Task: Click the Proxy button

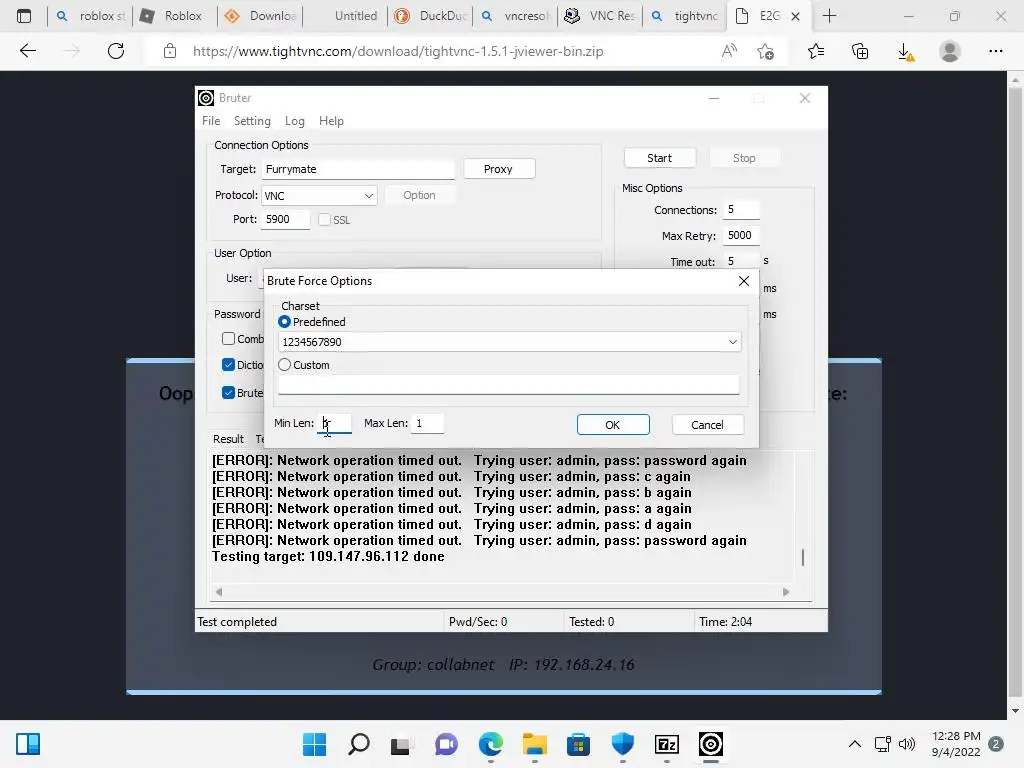Action: [x=499, y=168]
